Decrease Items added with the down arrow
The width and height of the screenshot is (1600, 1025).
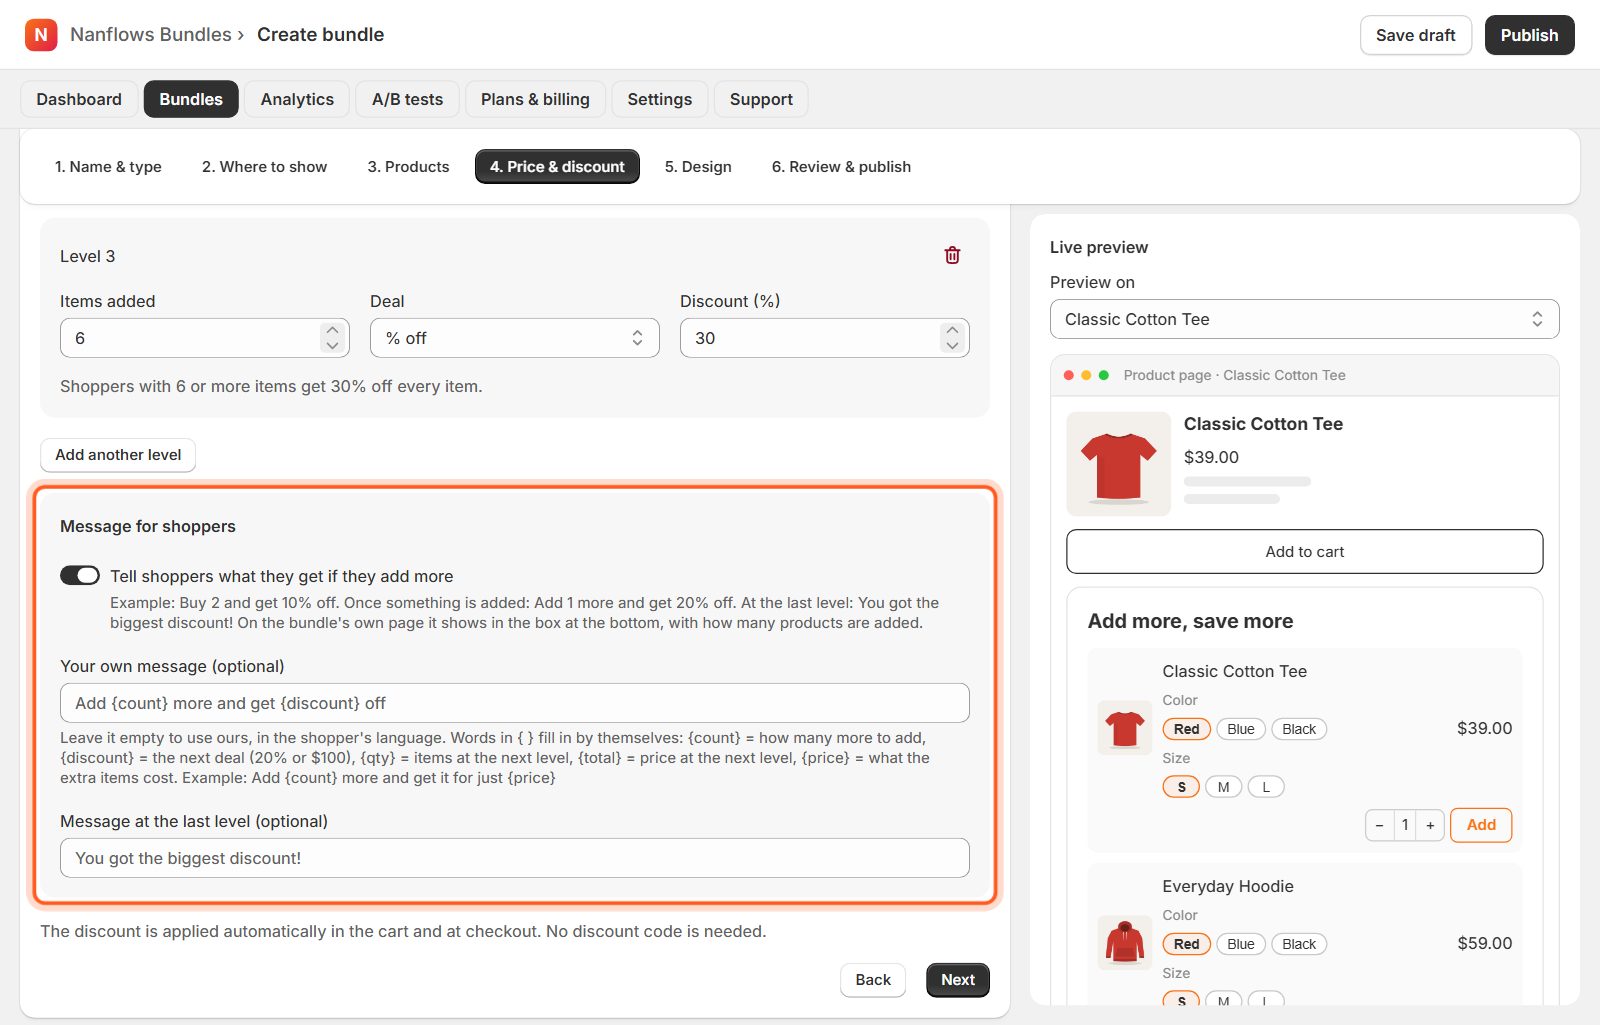[332, 346]
